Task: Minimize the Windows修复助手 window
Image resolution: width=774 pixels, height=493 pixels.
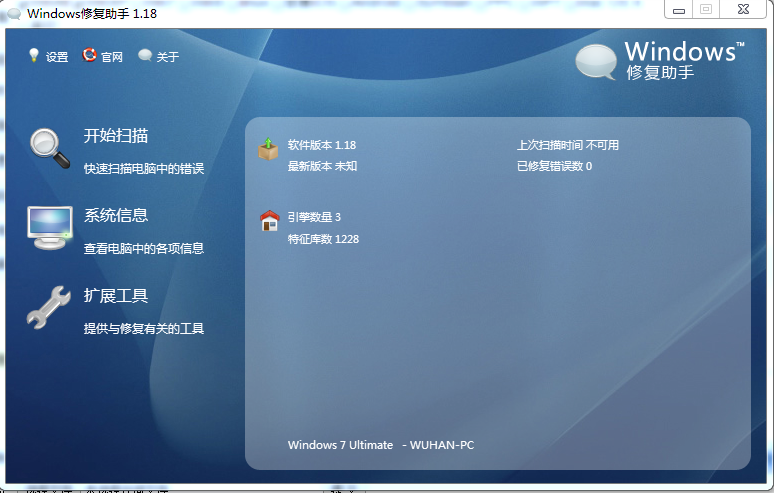Action: [679, 10]
